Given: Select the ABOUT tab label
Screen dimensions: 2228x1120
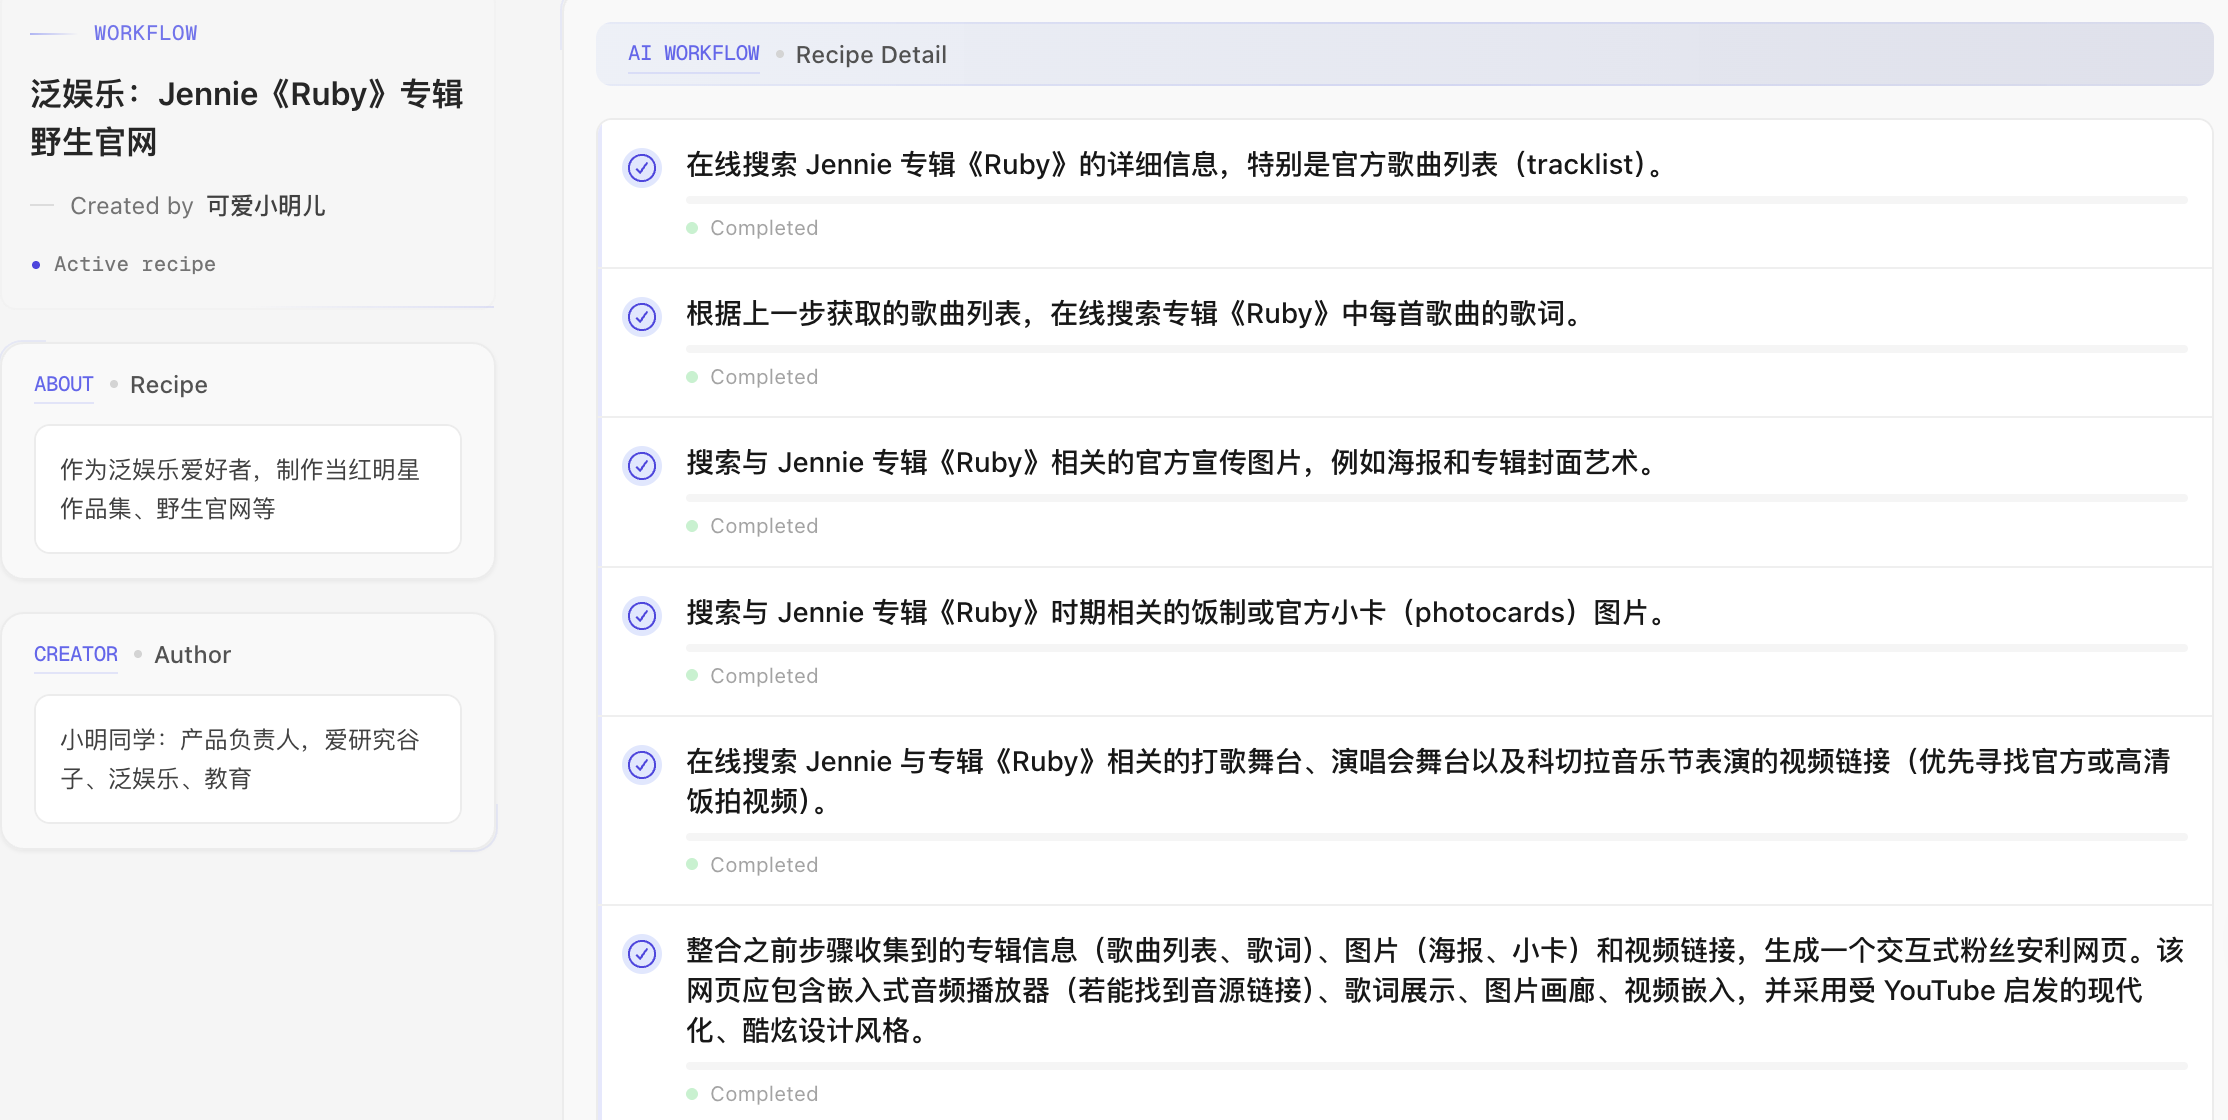Looking at the screenshot, I should [64, 385].
